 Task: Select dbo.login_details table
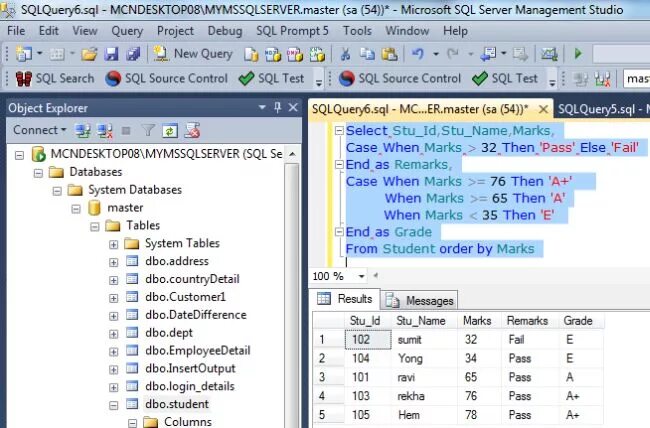tap(190, 386)
